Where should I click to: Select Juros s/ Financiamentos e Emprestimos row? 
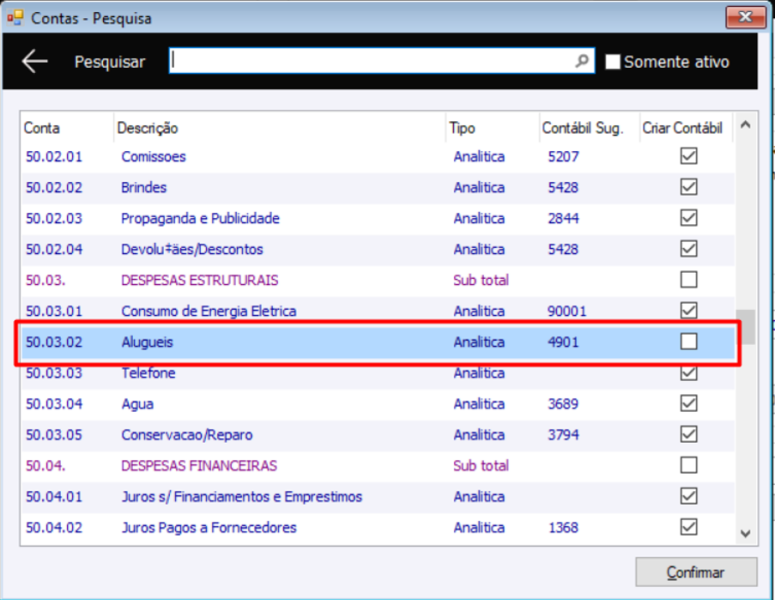378,496
